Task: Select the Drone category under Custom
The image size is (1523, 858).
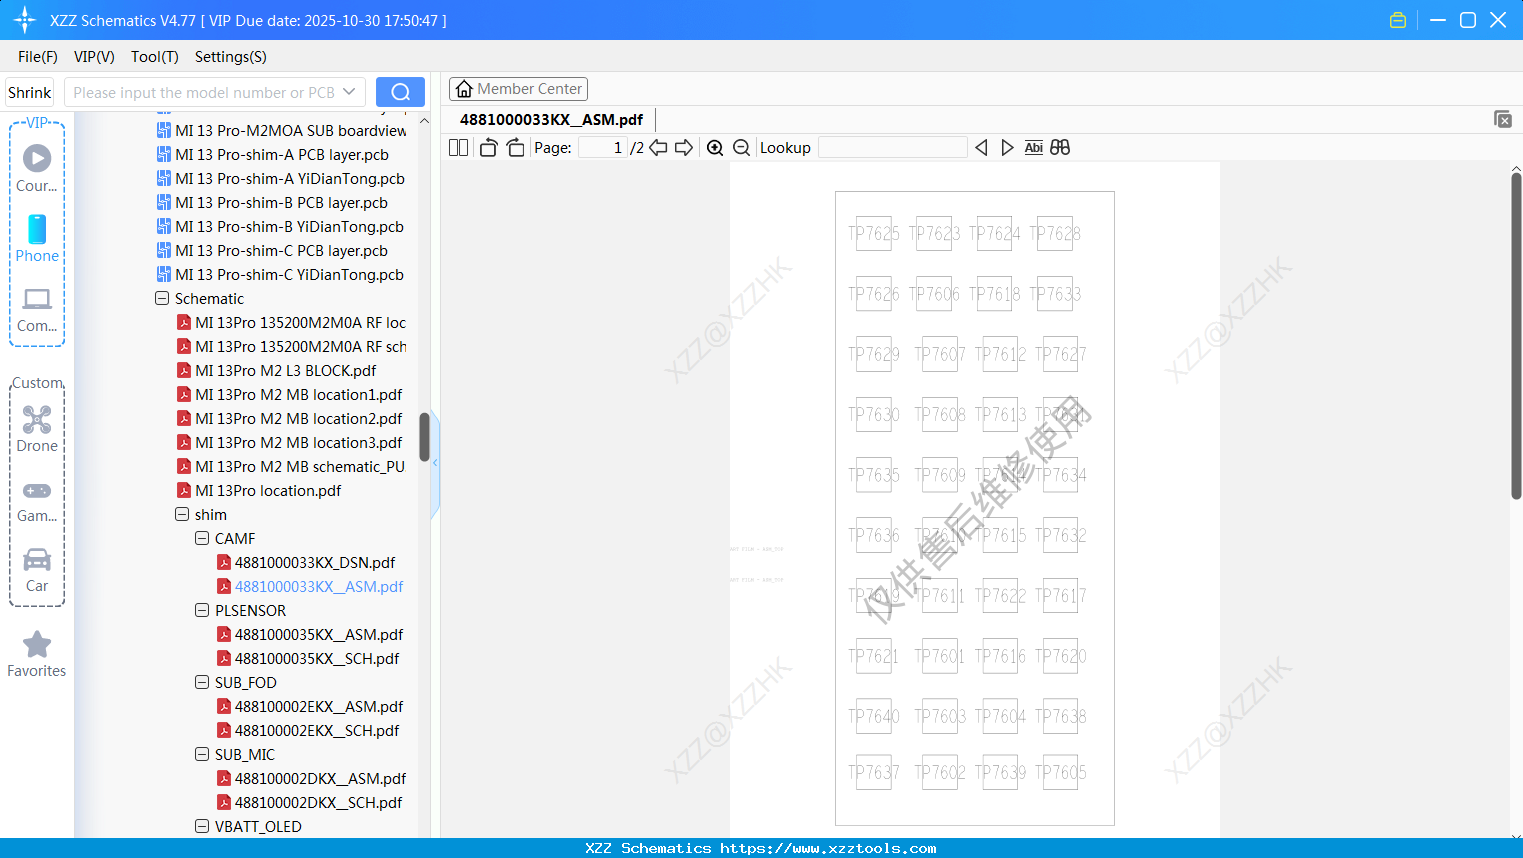Action: click(x=37, y=428)
